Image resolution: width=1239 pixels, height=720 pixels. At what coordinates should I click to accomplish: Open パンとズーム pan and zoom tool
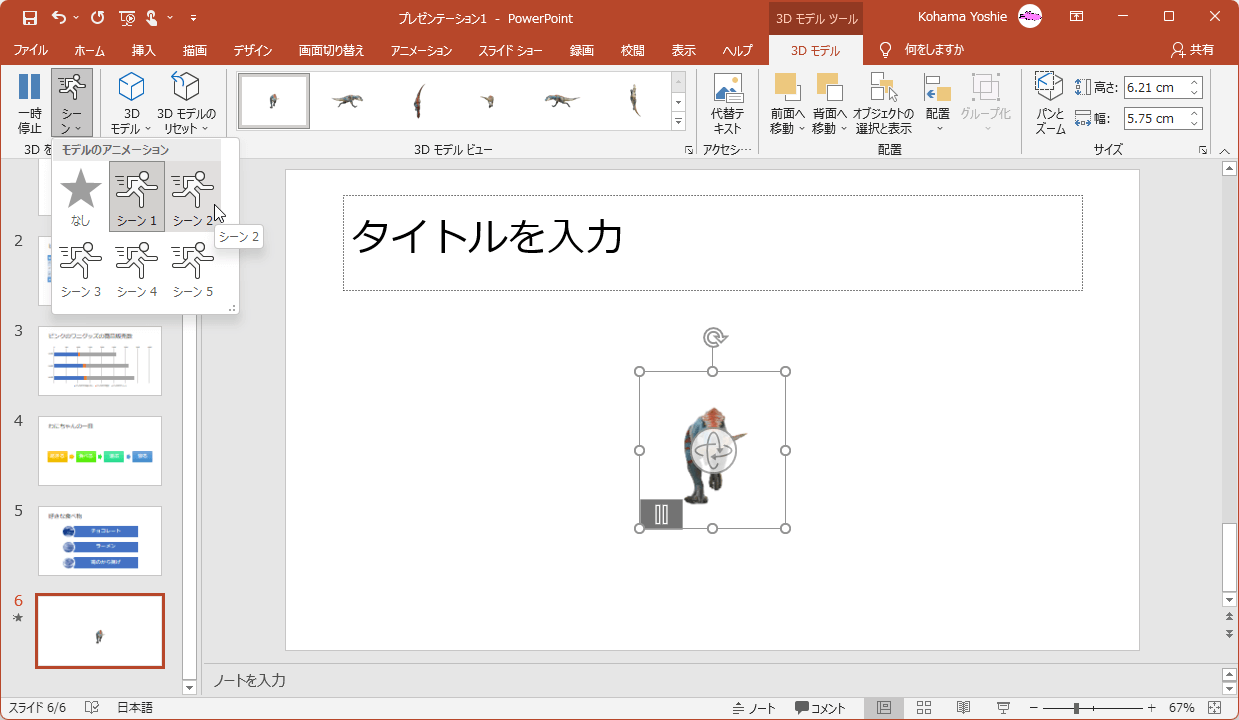[1049, 102]
